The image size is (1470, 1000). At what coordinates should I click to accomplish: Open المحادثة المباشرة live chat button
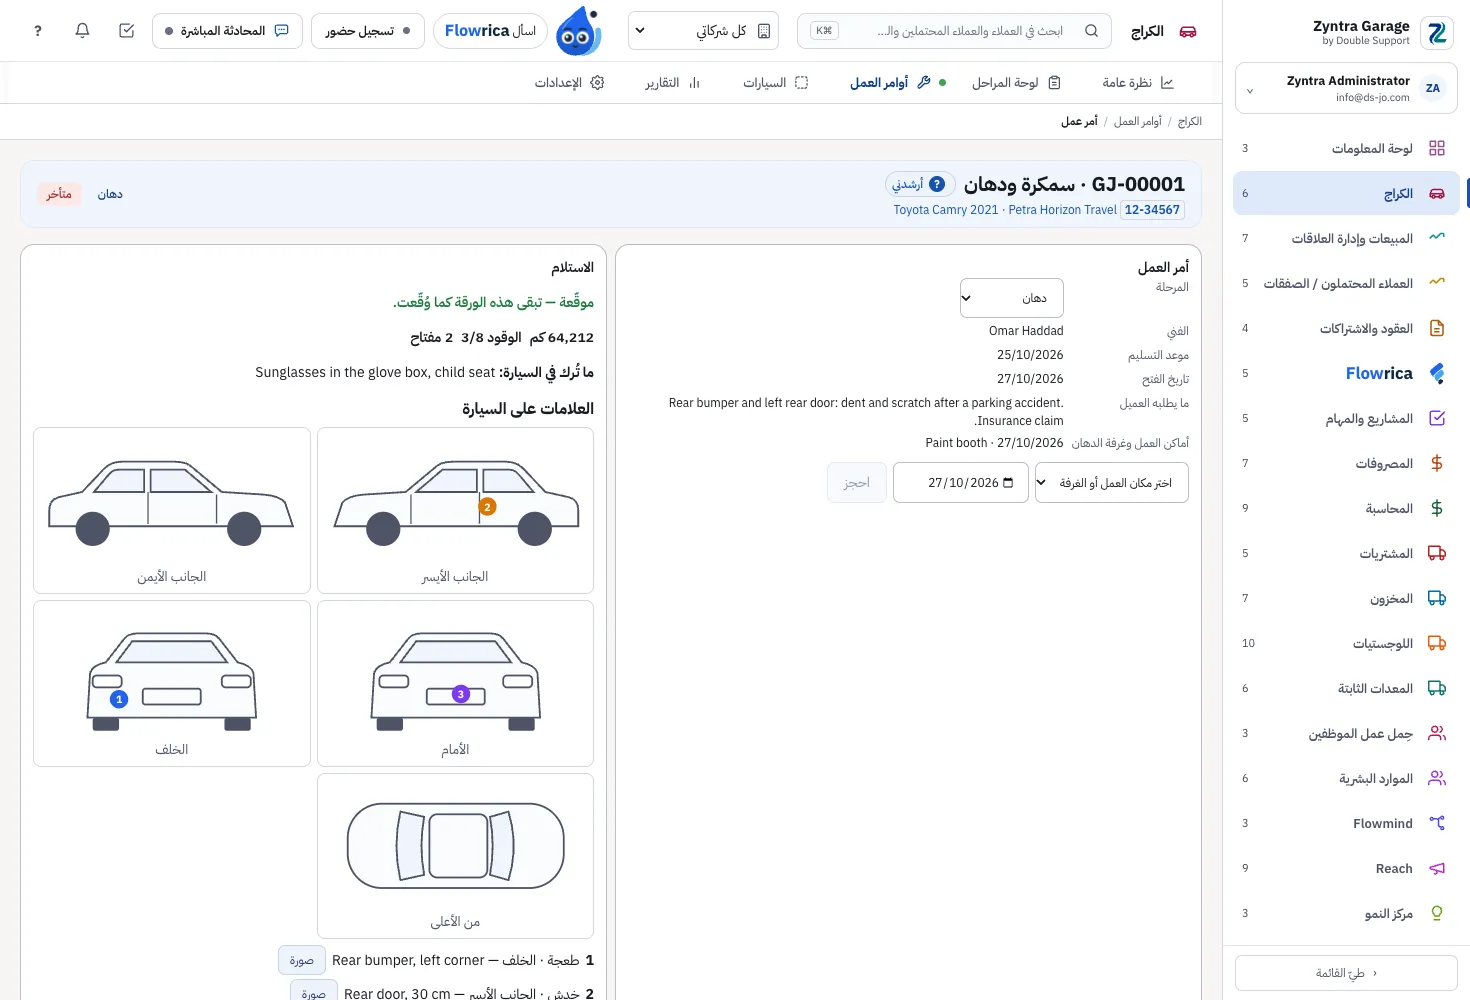click(x=226, y=31)
